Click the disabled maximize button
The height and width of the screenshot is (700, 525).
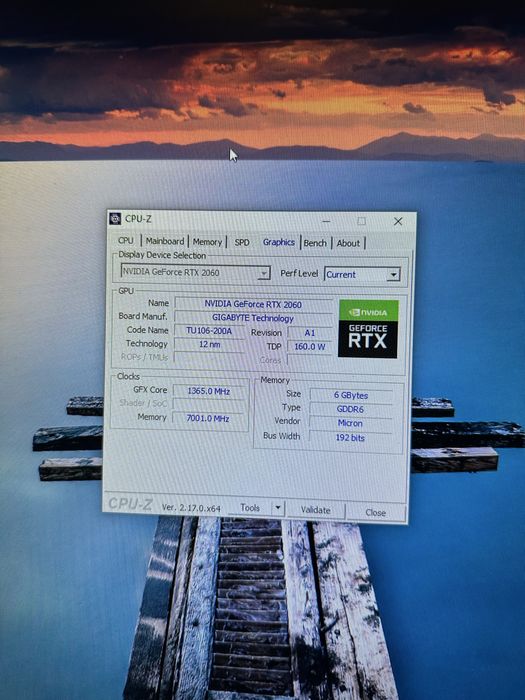click(x=362, y=221)
